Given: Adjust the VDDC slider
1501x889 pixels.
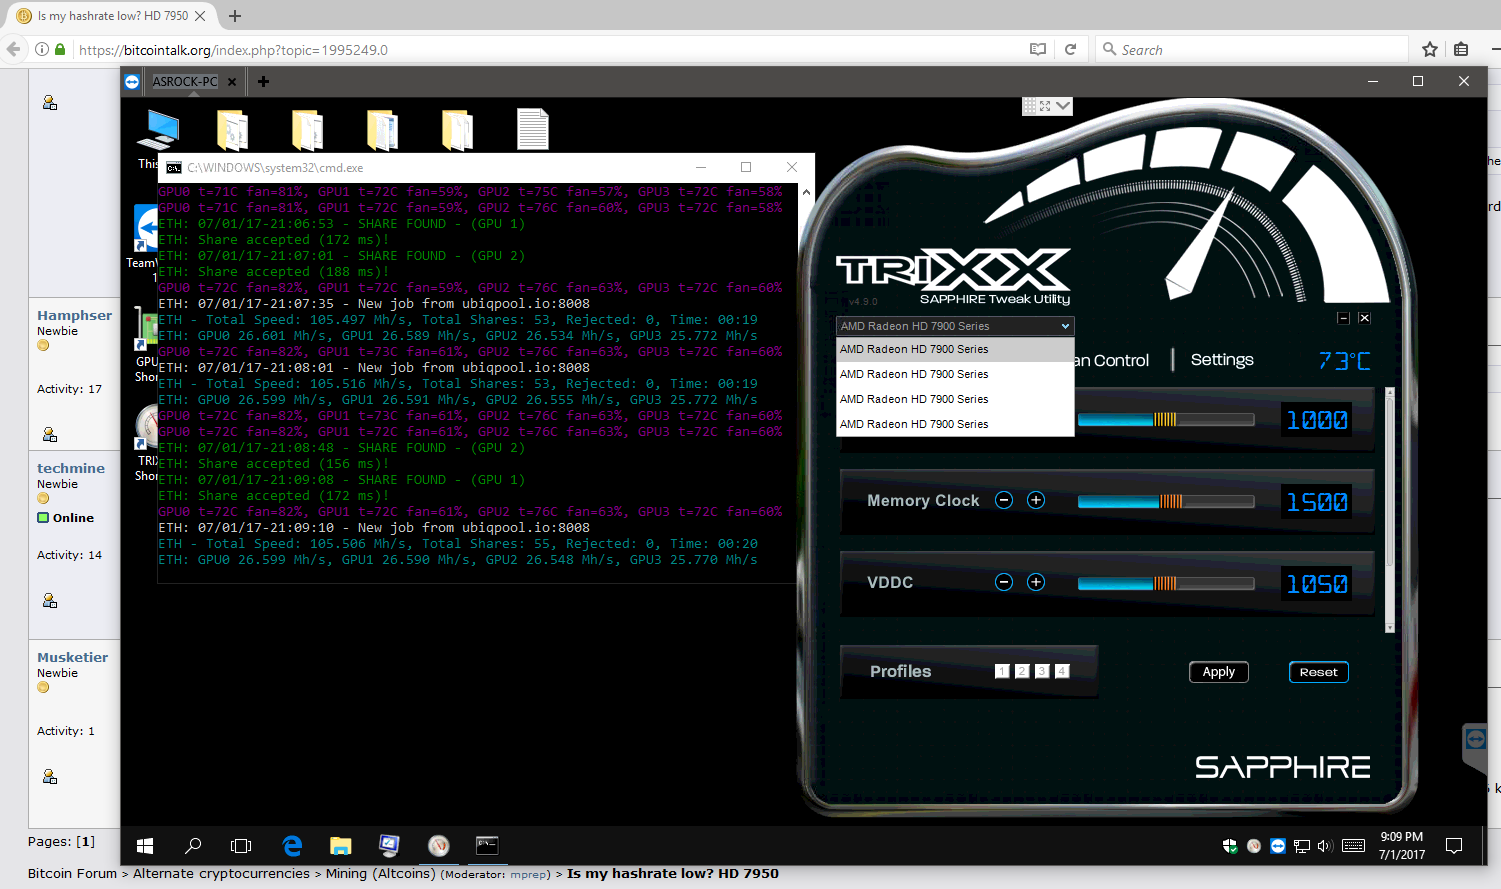Looking at the screenshot, I should (x=1166, y=583).
